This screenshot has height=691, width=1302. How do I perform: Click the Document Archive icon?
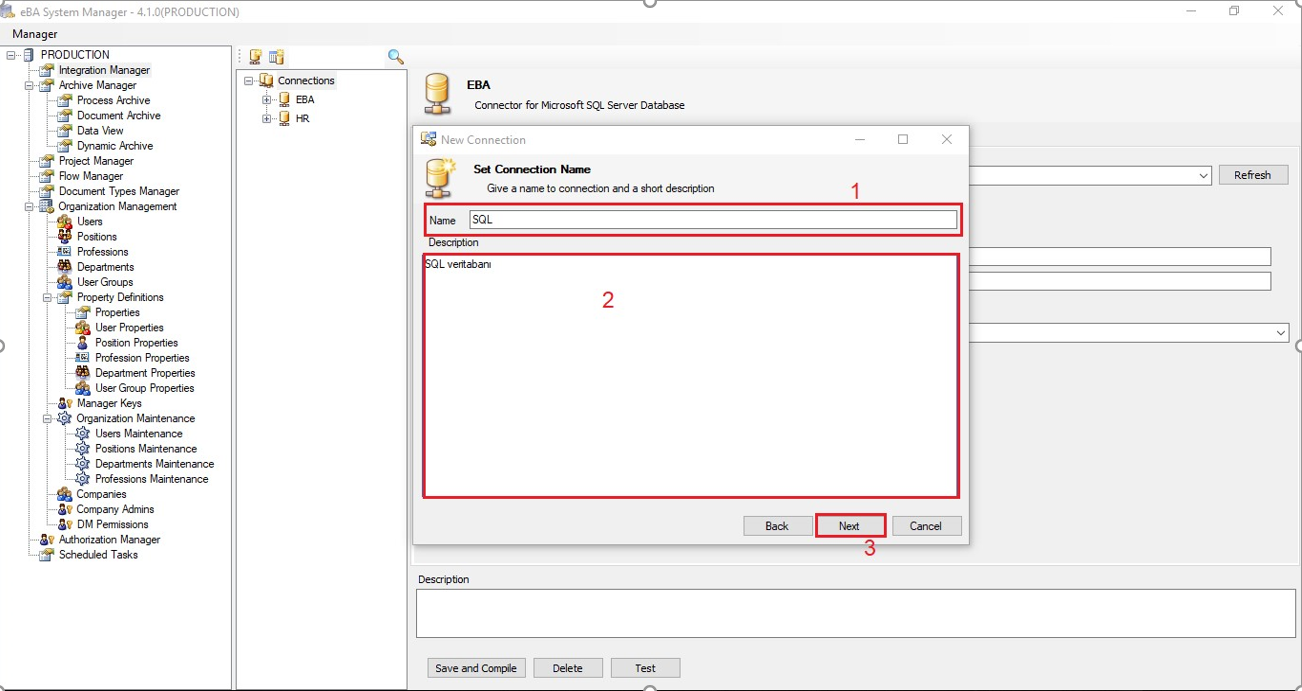pos(65,115)
